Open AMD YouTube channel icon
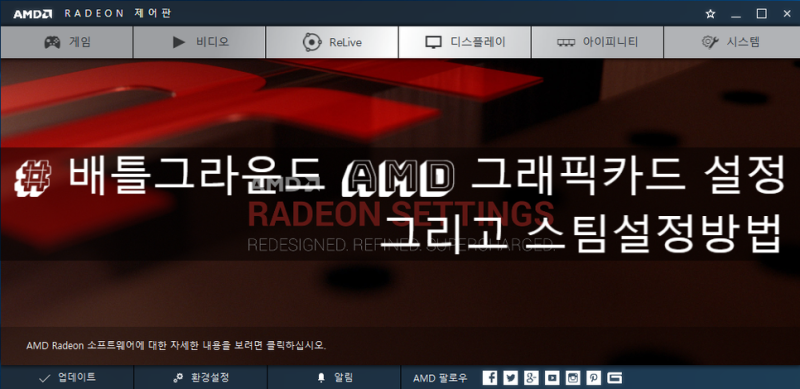Screen dimensions: 800x389 (x=552, y=378)
